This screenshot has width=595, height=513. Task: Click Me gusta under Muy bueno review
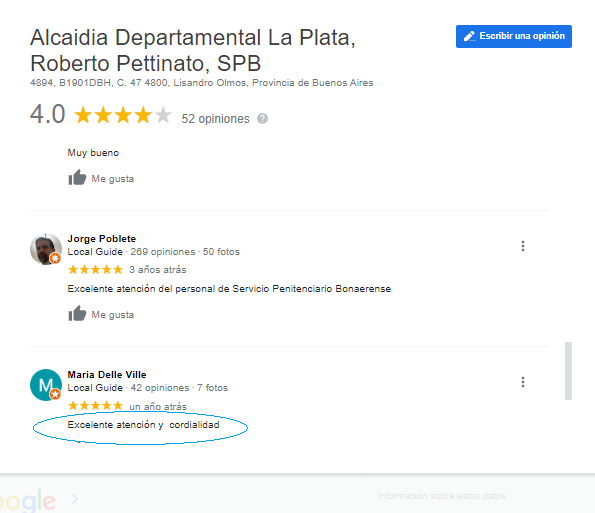click(x=113, y=179)
